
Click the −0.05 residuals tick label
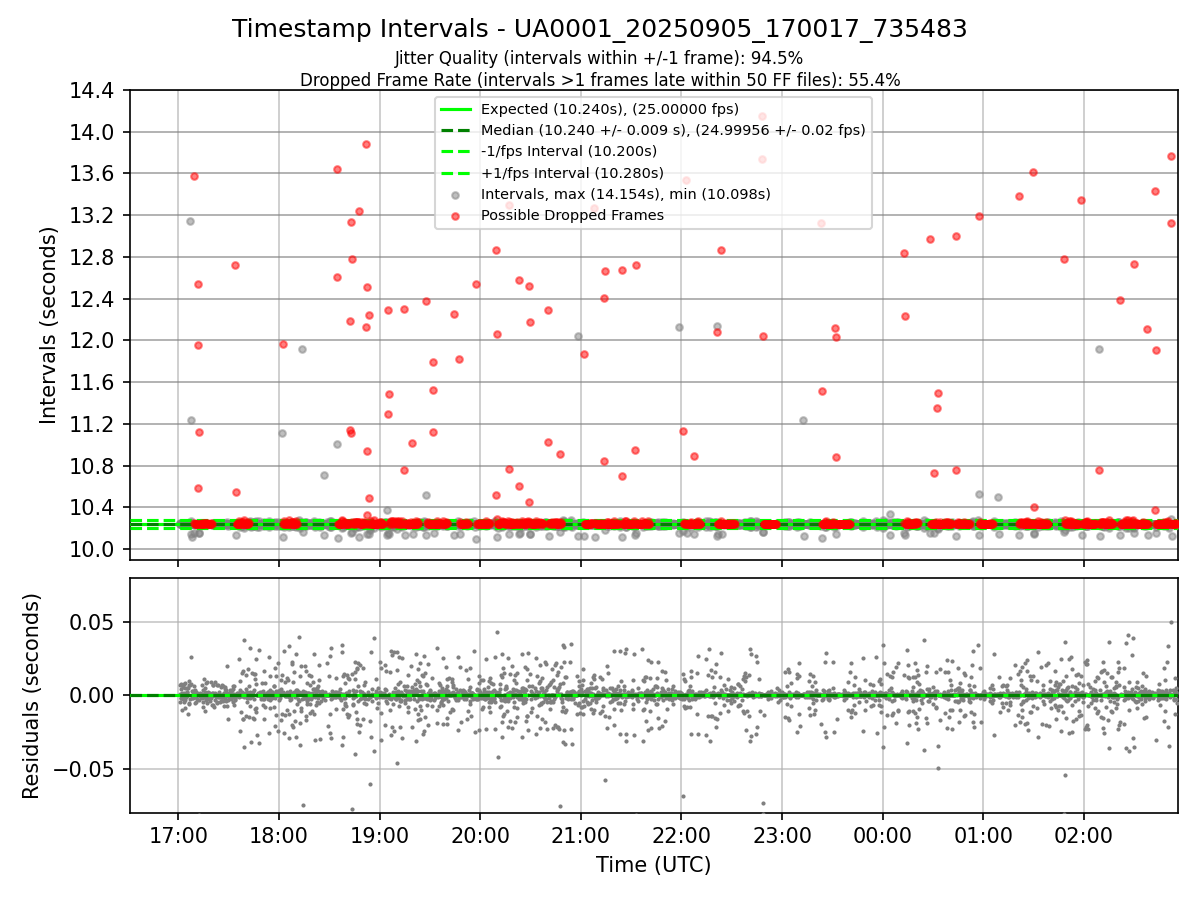pos(84,770)
